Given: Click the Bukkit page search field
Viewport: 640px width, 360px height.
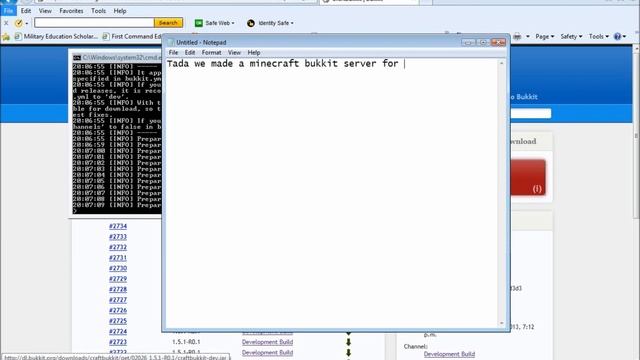Looking at the screenshot, I should click(531, 113).
